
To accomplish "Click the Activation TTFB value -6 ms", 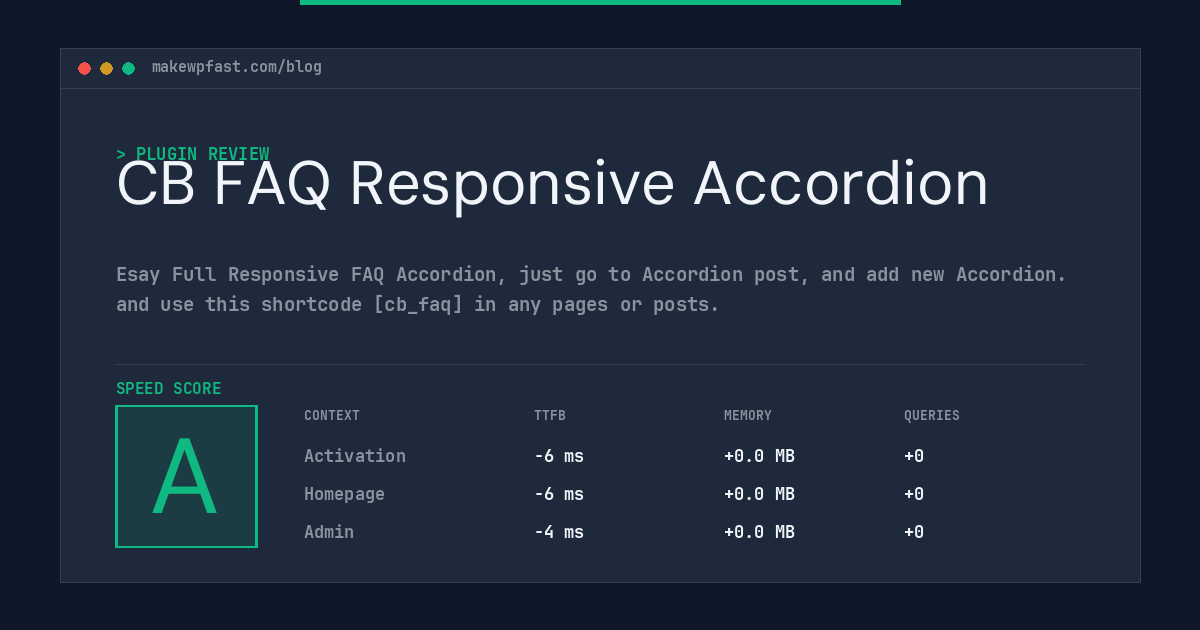I will coord(559,456).
